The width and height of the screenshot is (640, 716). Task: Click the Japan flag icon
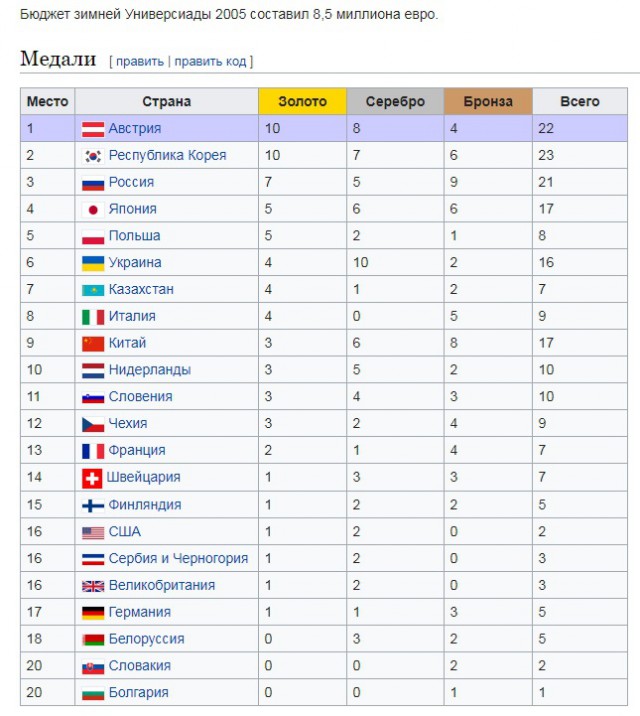tap(93, 210)
